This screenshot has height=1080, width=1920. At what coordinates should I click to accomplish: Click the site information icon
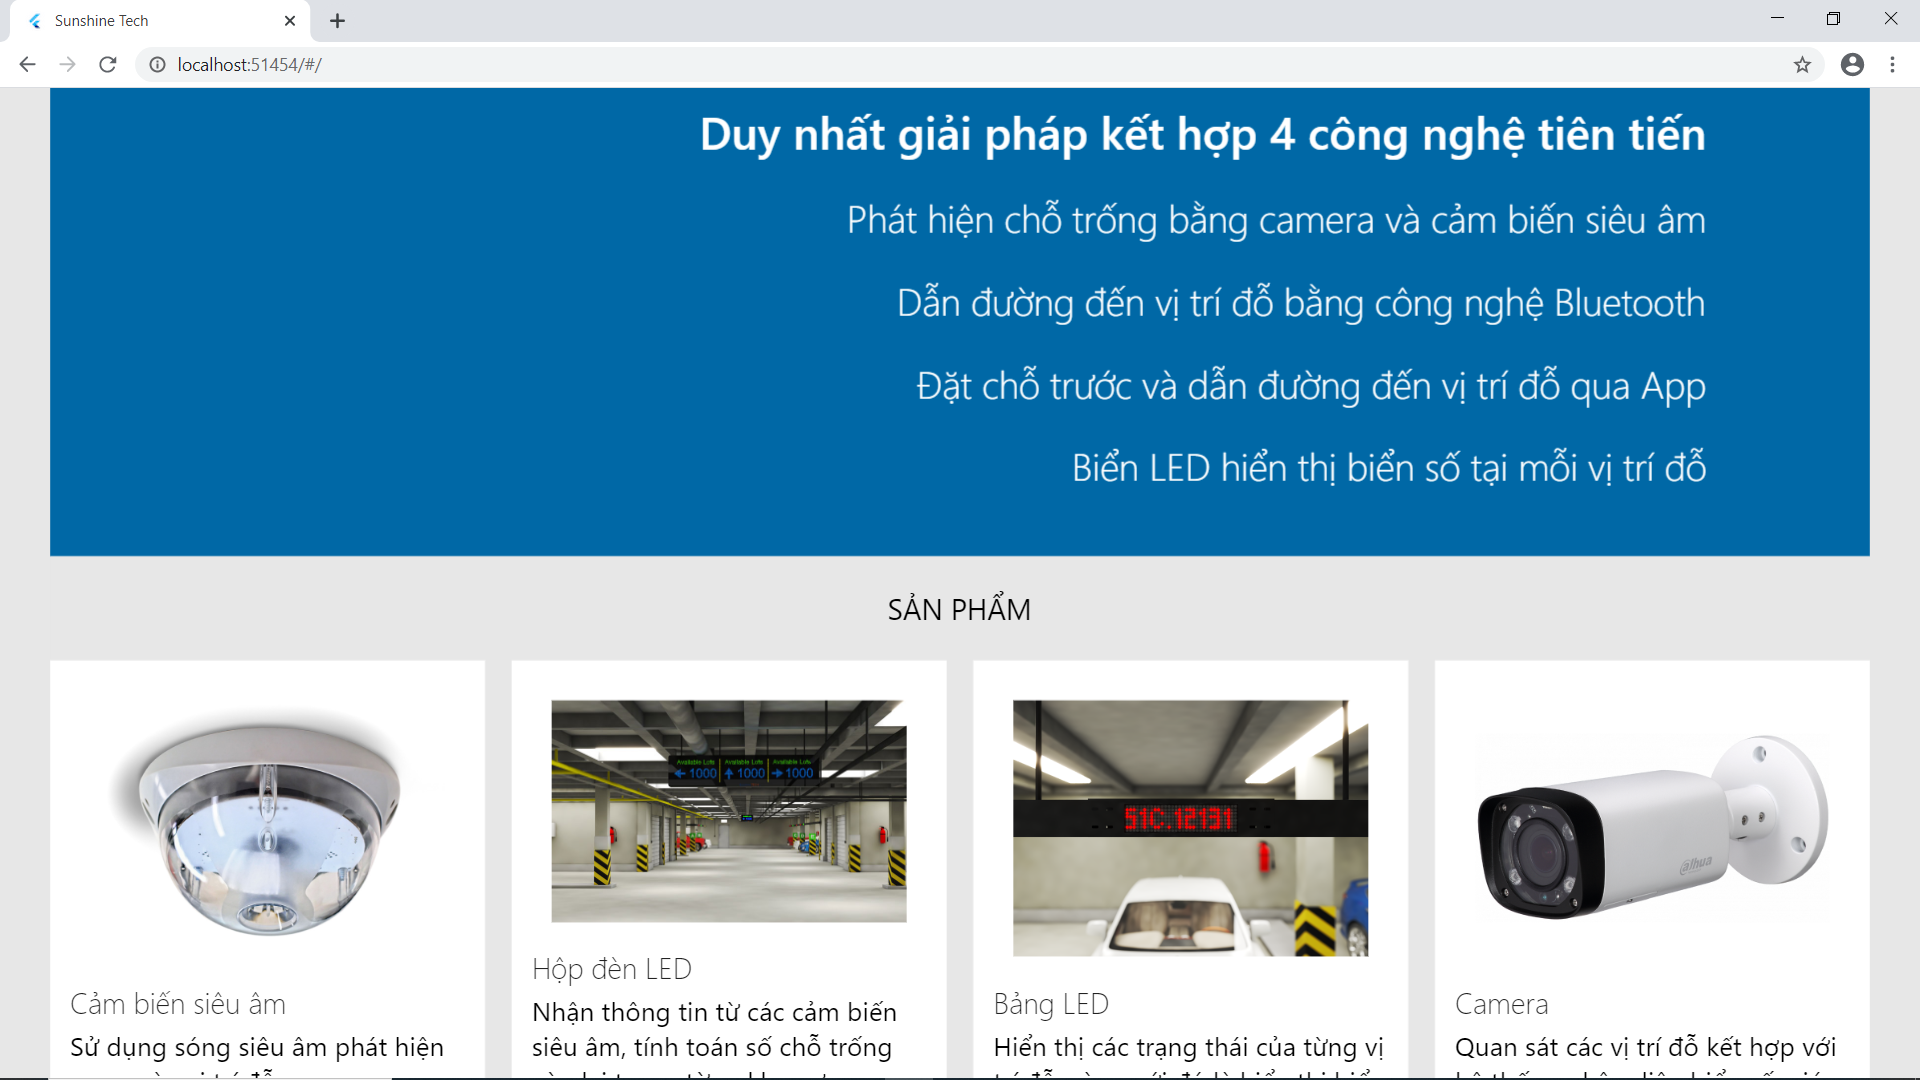pyautogui.click(x=157, y=65)
